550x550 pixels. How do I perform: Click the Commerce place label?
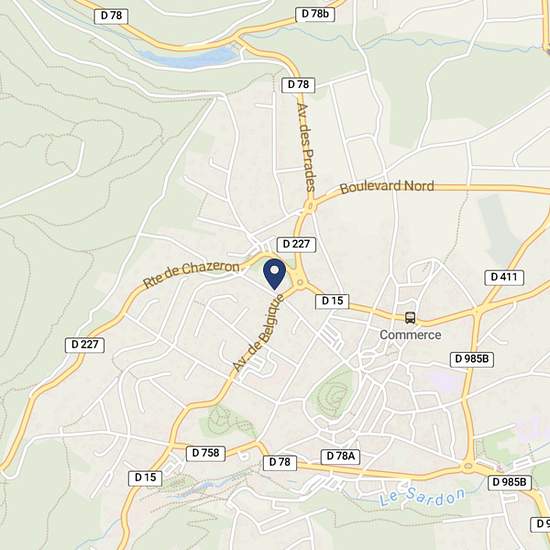[x=410, y=335]
